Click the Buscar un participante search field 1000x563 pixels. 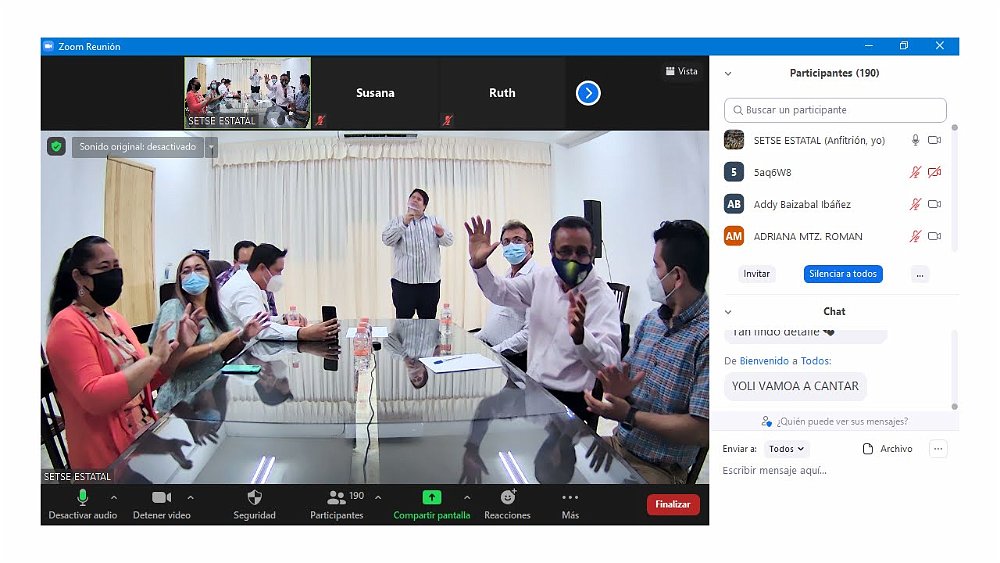tap(835, 110)
